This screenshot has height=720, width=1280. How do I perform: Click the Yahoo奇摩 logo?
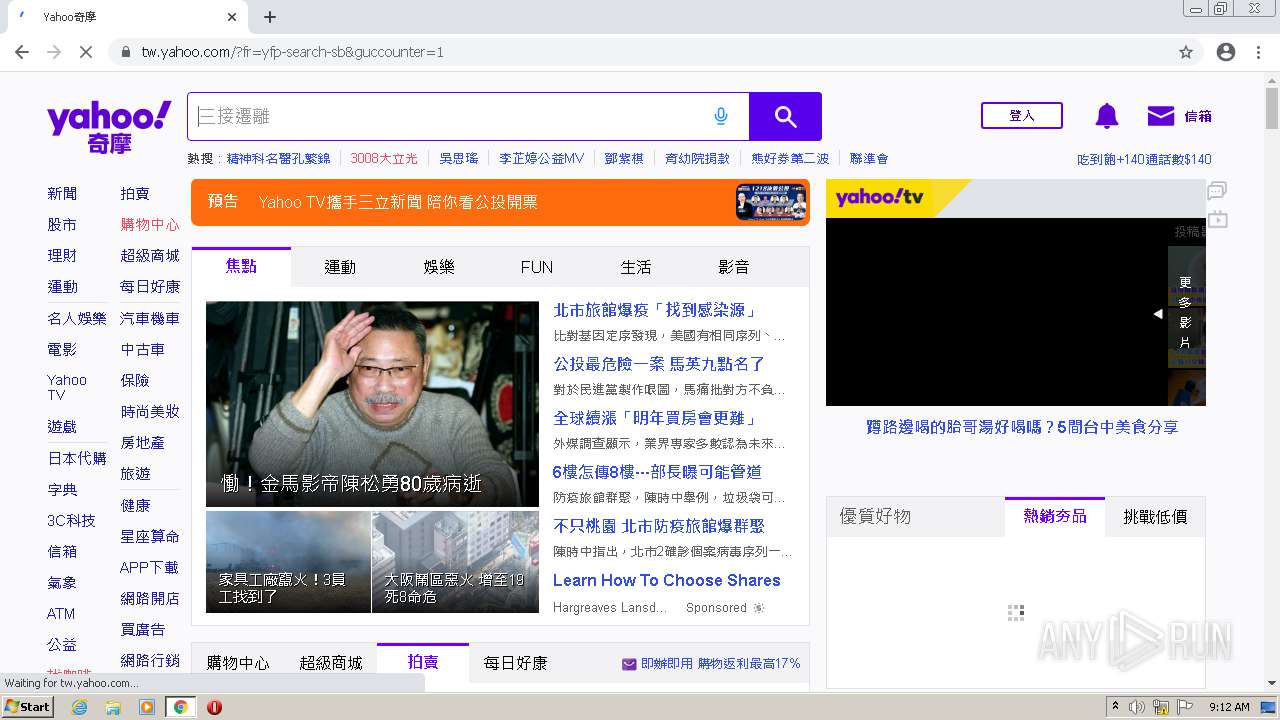click(x=109, y=127)
